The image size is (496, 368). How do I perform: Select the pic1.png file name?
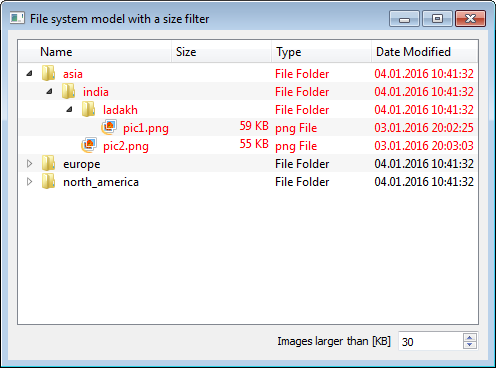coord(146,128)
